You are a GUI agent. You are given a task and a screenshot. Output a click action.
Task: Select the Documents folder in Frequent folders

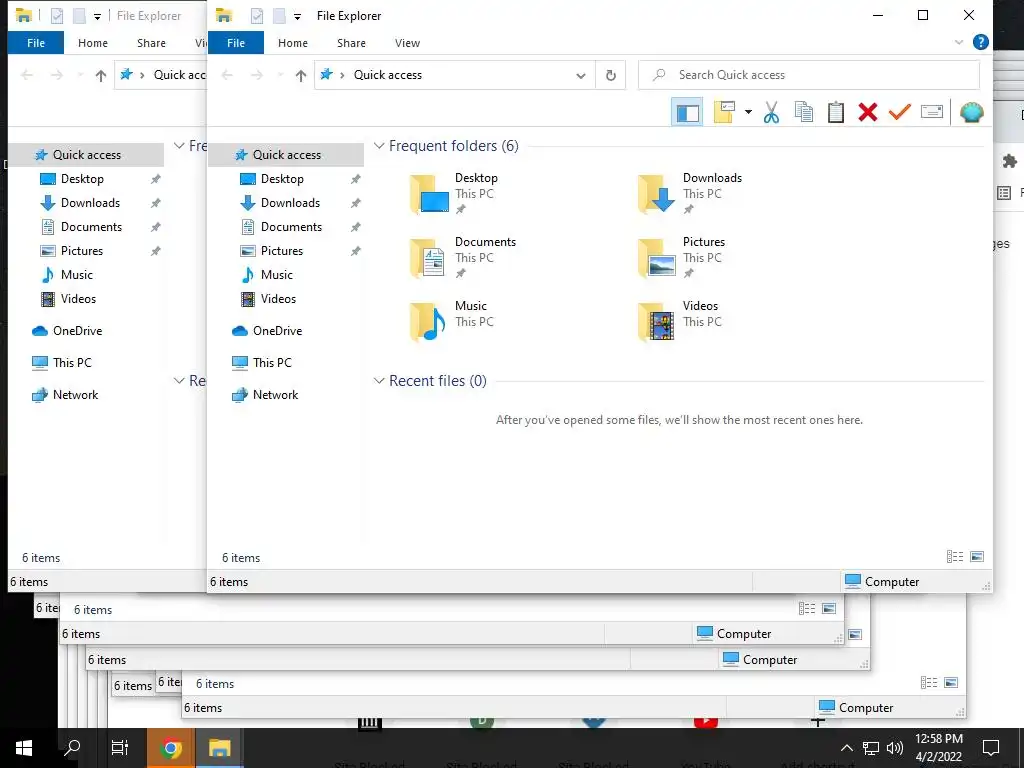(x=464, y=257)
